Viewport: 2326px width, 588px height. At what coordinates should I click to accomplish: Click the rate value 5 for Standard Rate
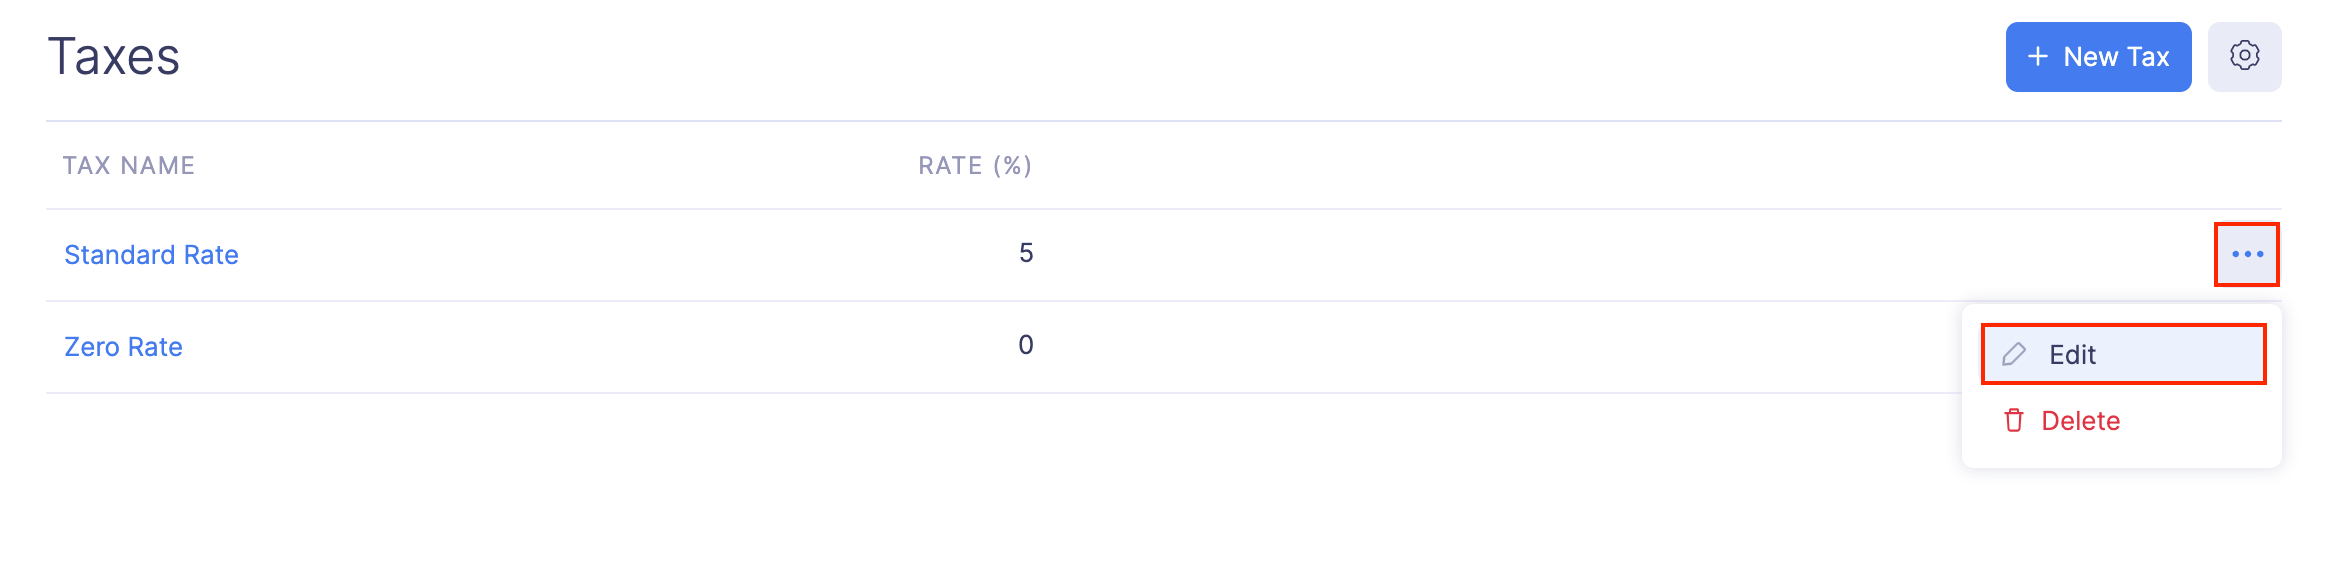pyautogui.click(x=1026, y=254)
